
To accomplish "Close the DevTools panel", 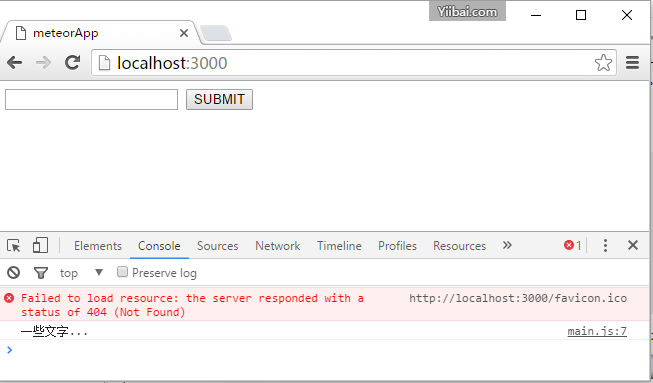I will point(633,245).
